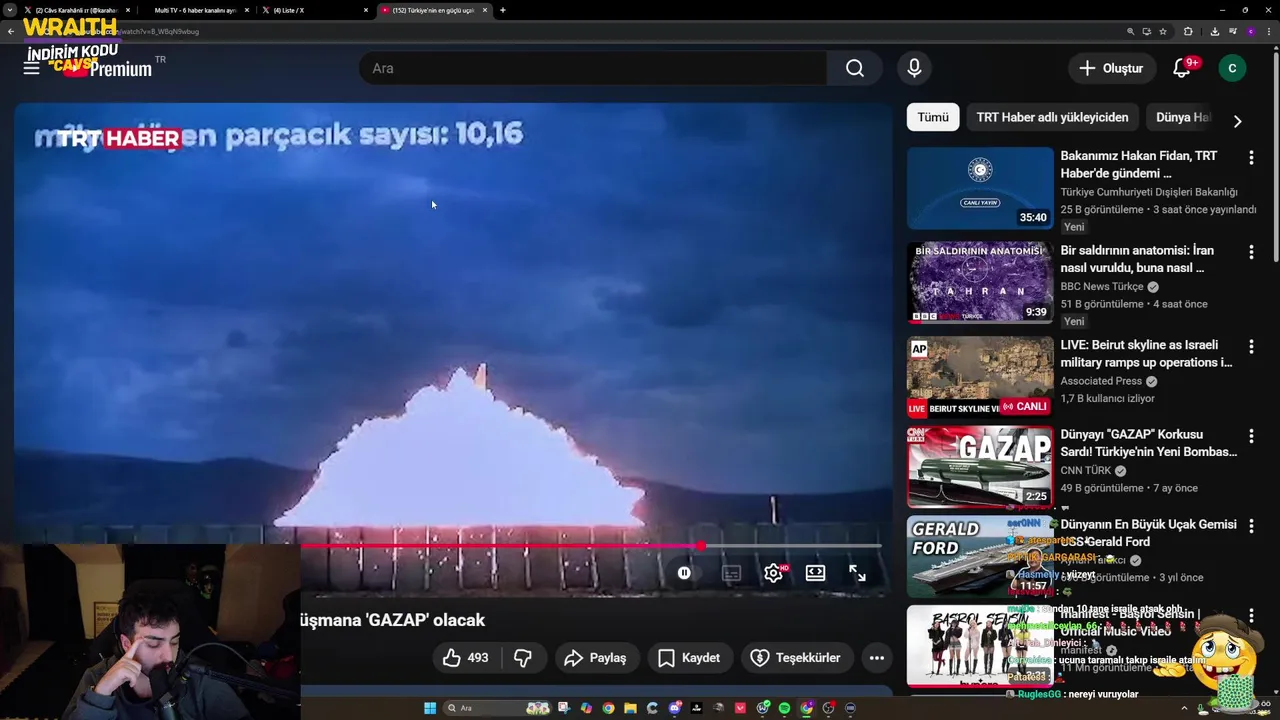Image resolution: width=1280 pixels, height=720 pixels.
Task: Open browser downloads icon
Action: tap(1214, 31)
